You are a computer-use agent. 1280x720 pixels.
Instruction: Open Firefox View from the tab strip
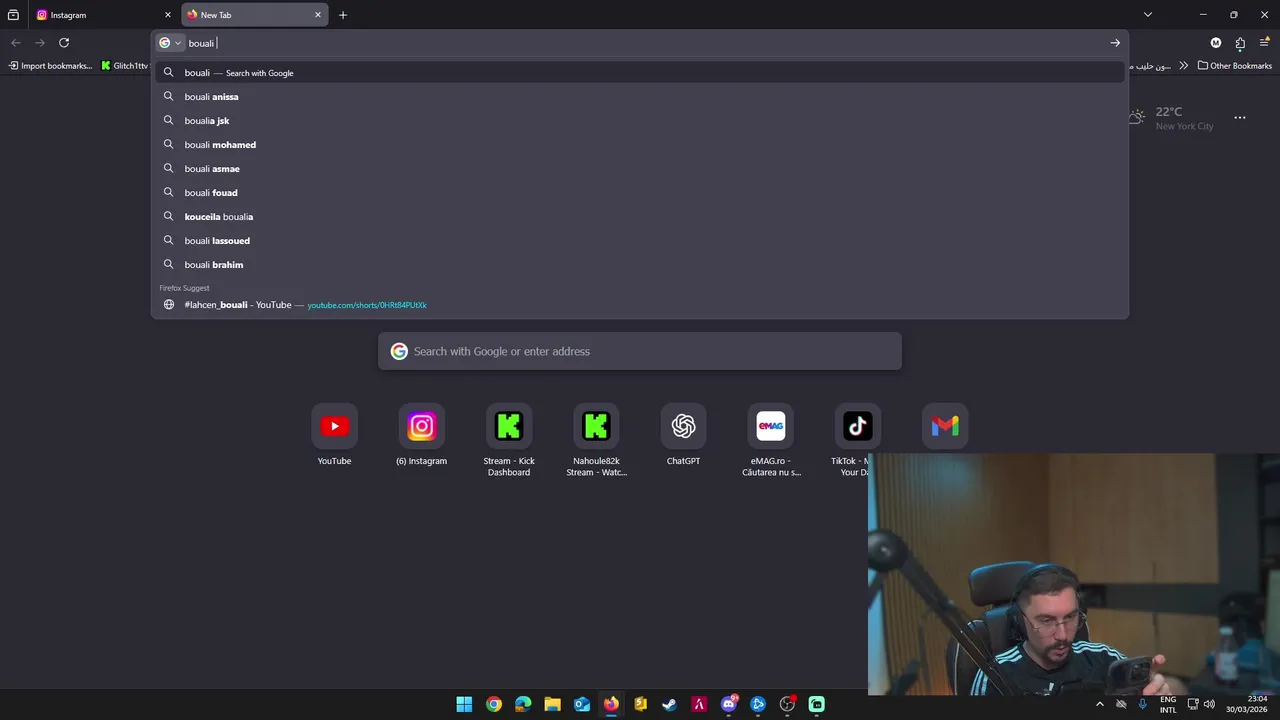click(x=13, y=15)
